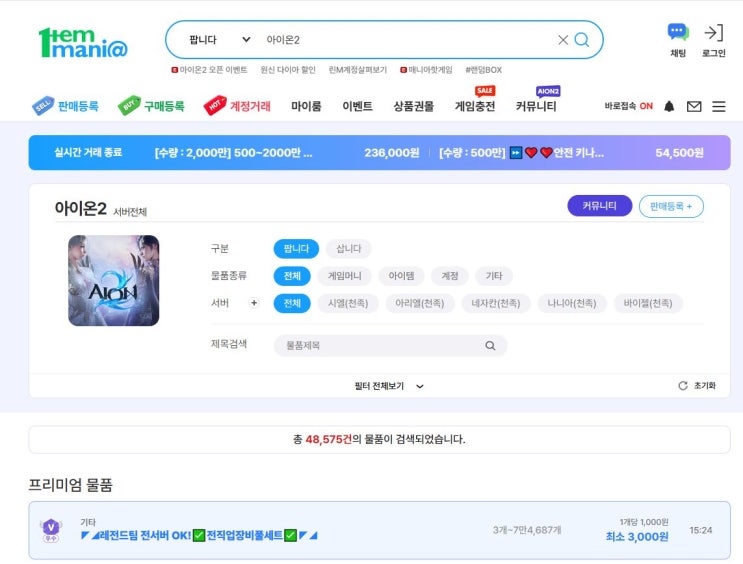Click the 판매등록 + button
The image size is (743, 564).
(x=671, y=207)
